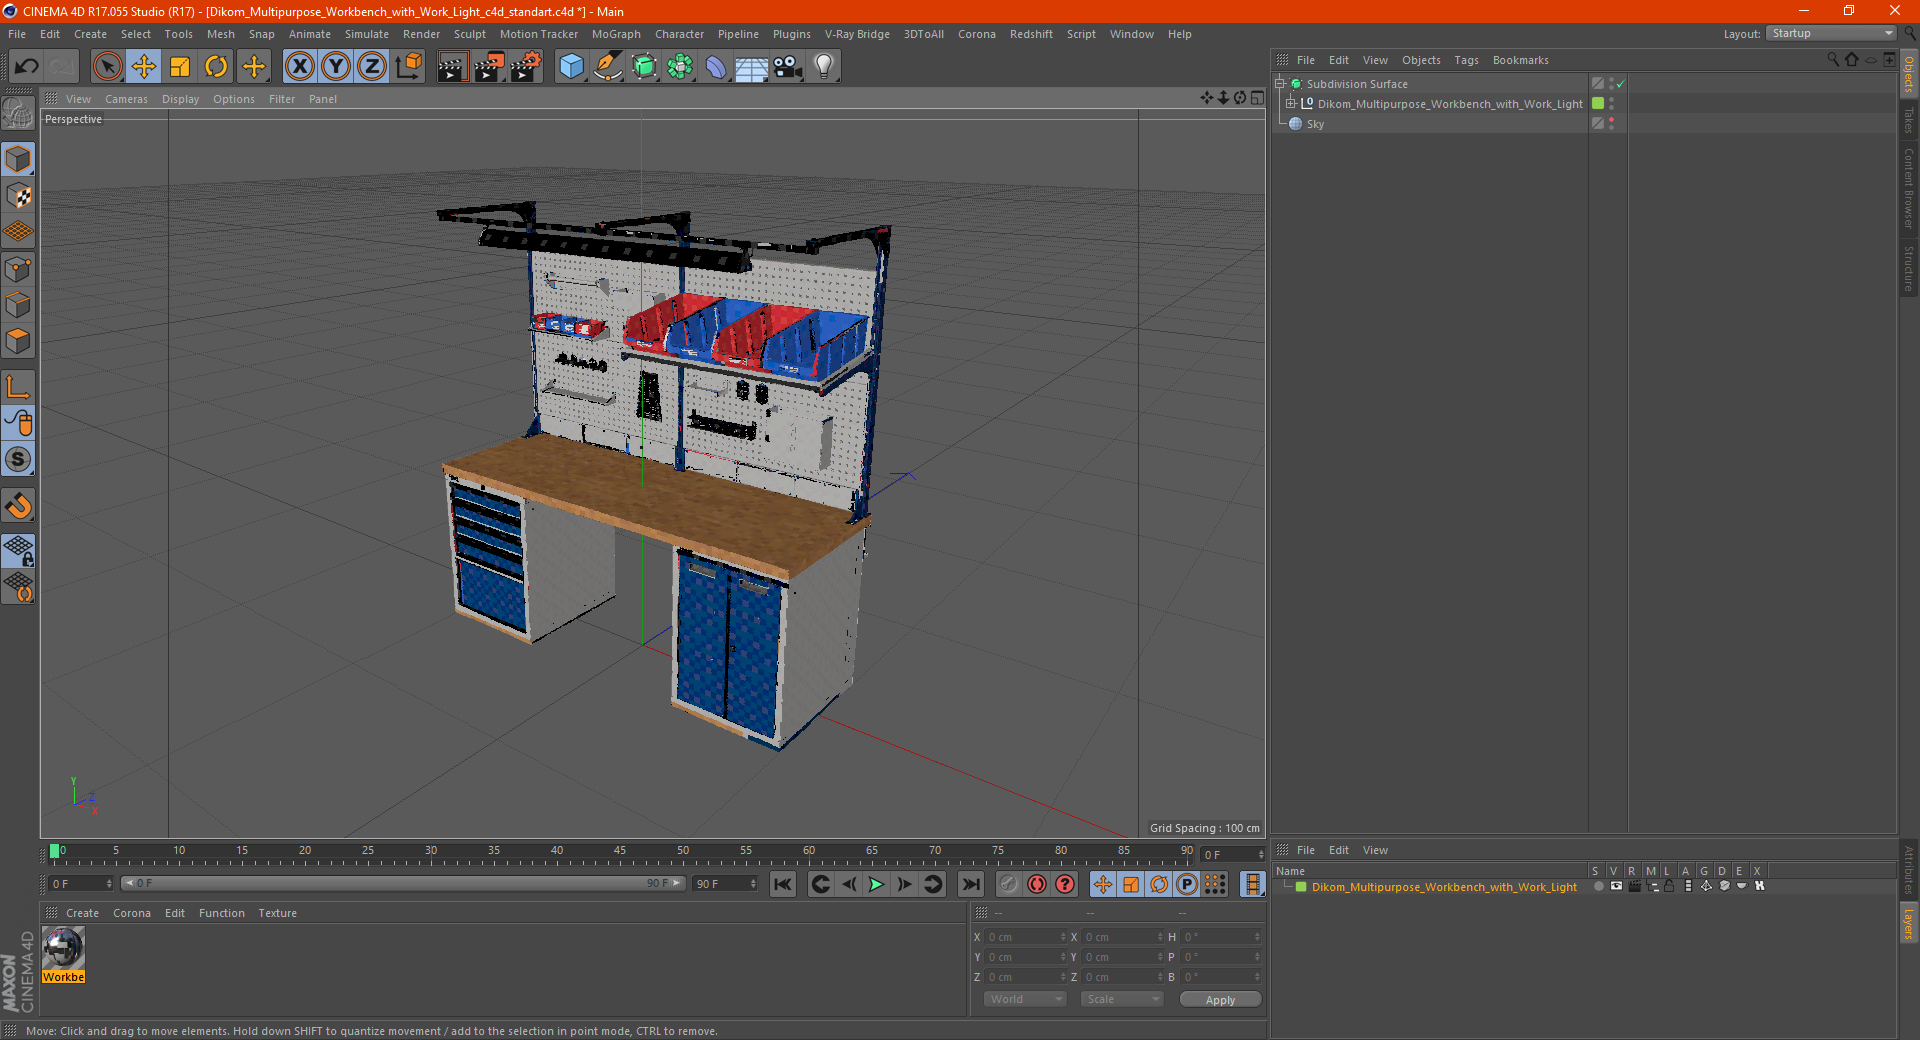1920x1040 pixels.
Task: Expand the Dikom_Multipurpose_Workbench object tree
Action: (x=1291, y=104)
